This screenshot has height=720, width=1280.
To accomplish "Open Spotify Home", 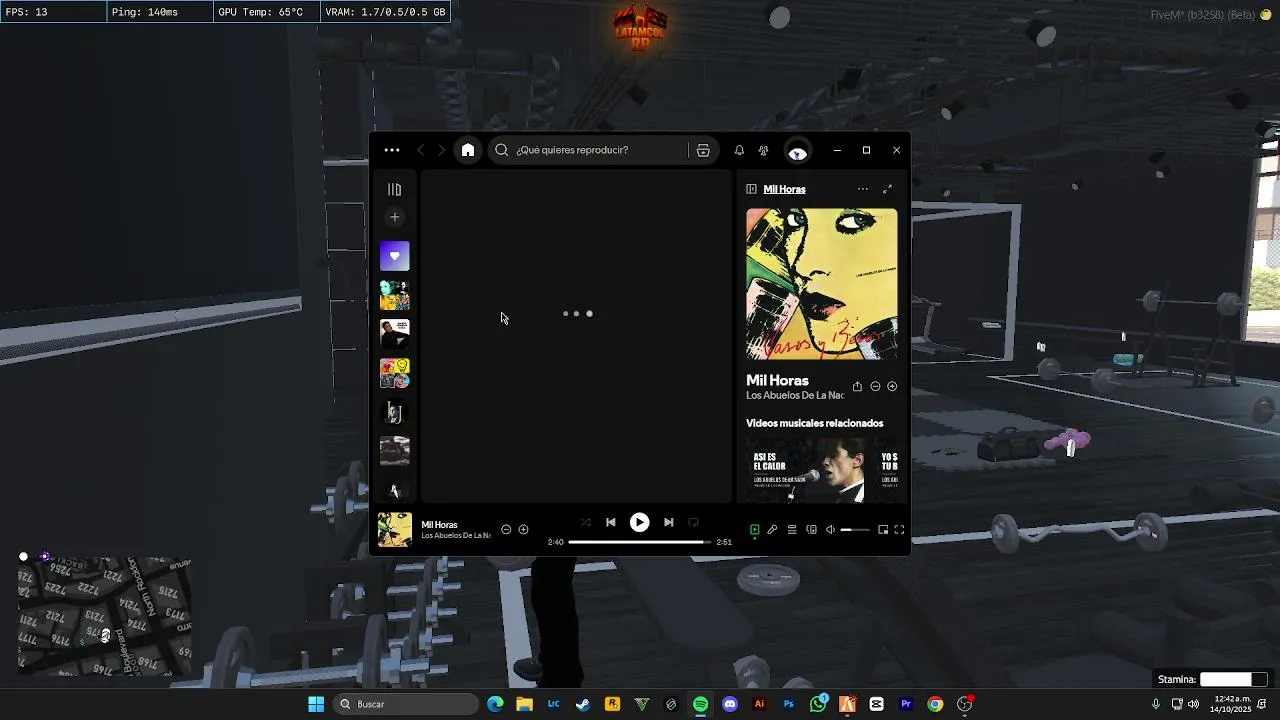I will click(468, 150).
